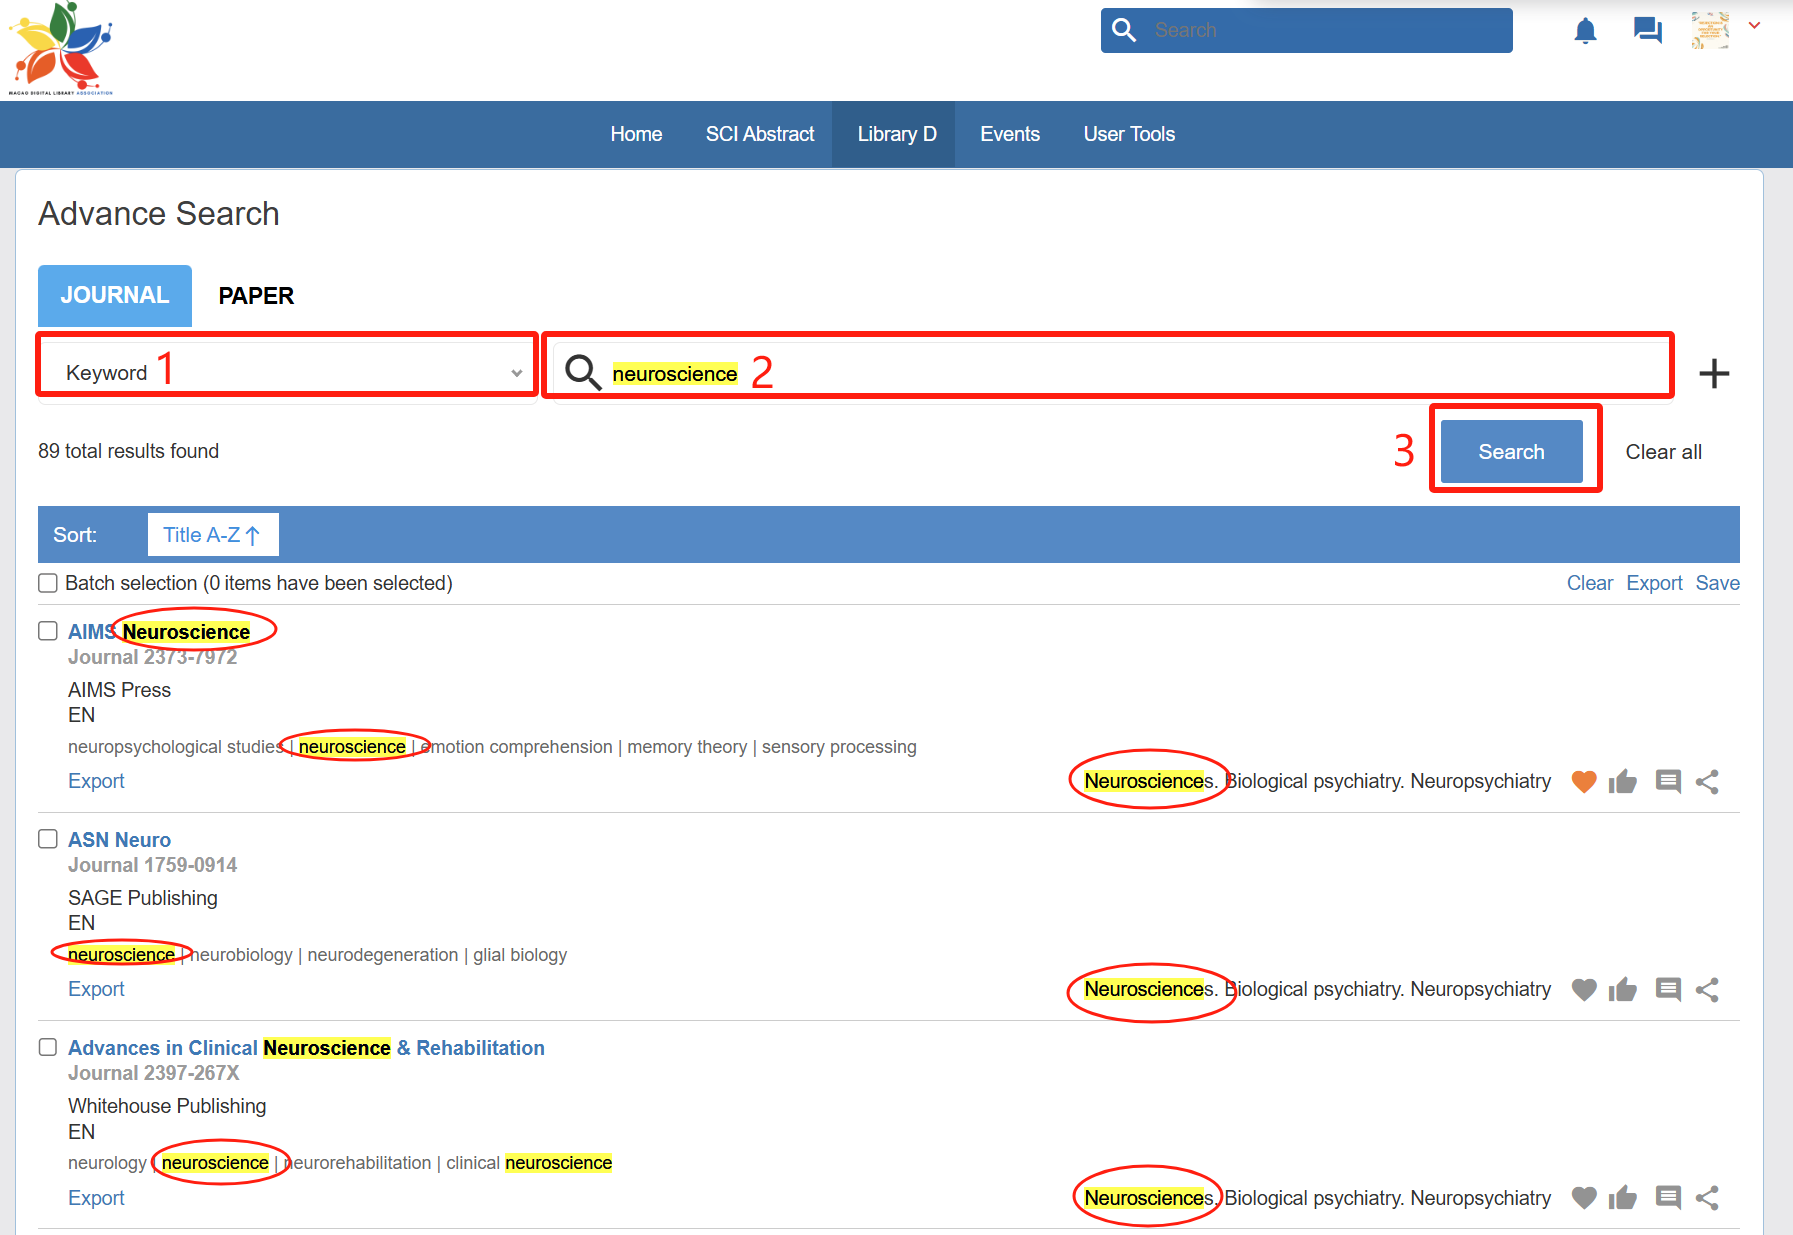
Task: Open the SCI Abstract menu item
Action: (759, 134)
